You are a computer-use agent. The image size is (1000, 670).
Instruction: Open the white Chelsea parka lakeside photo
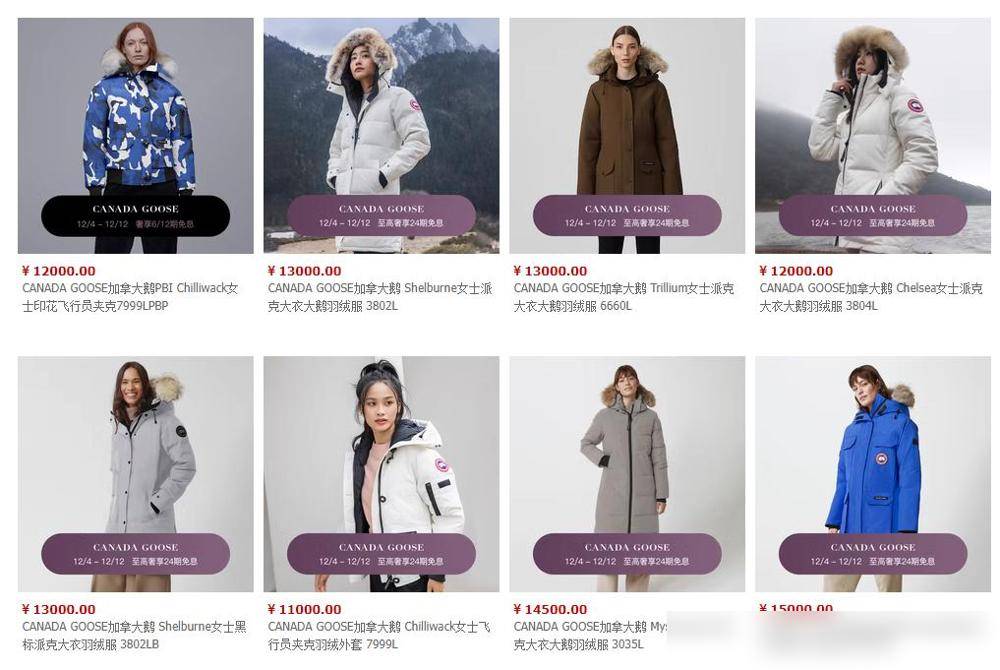(873, 135)
